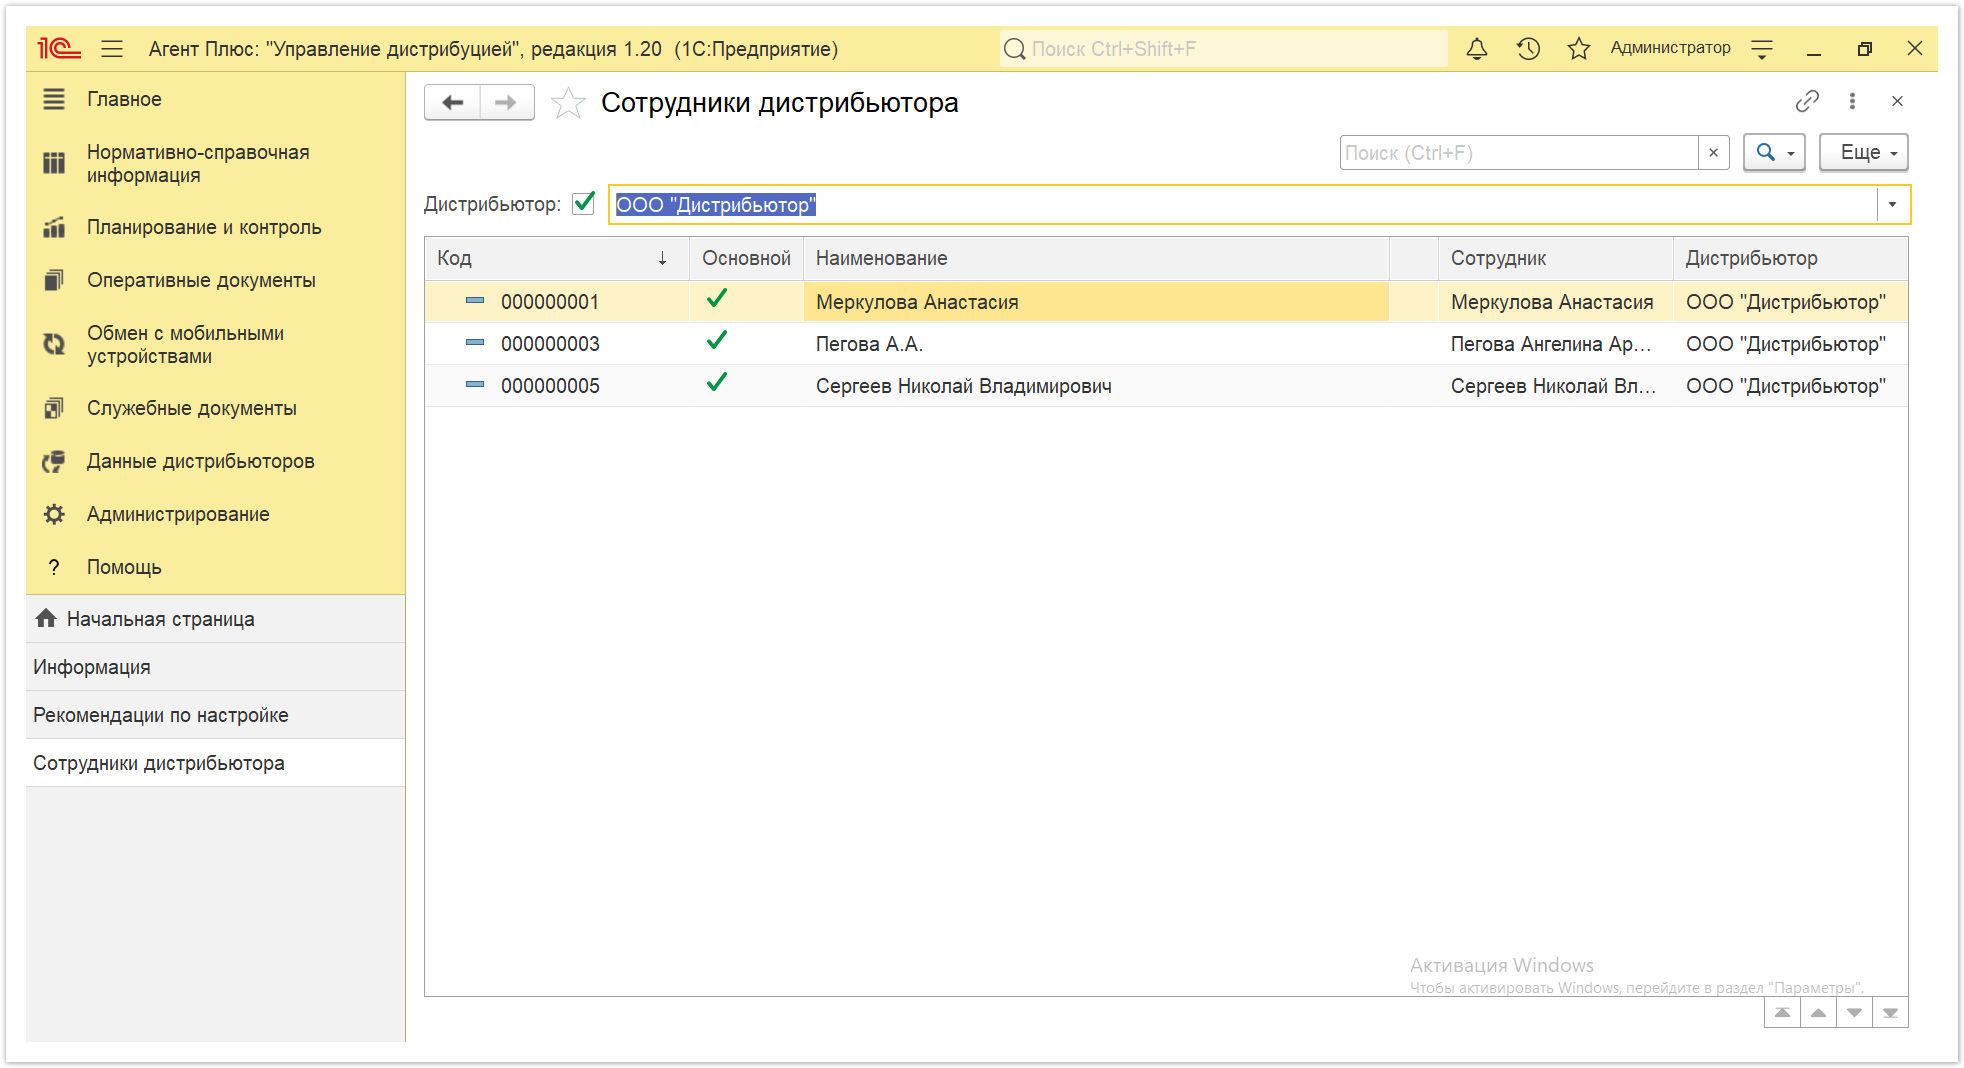Switch to Рекомендации по настройке tab

(x=215, y=715)
